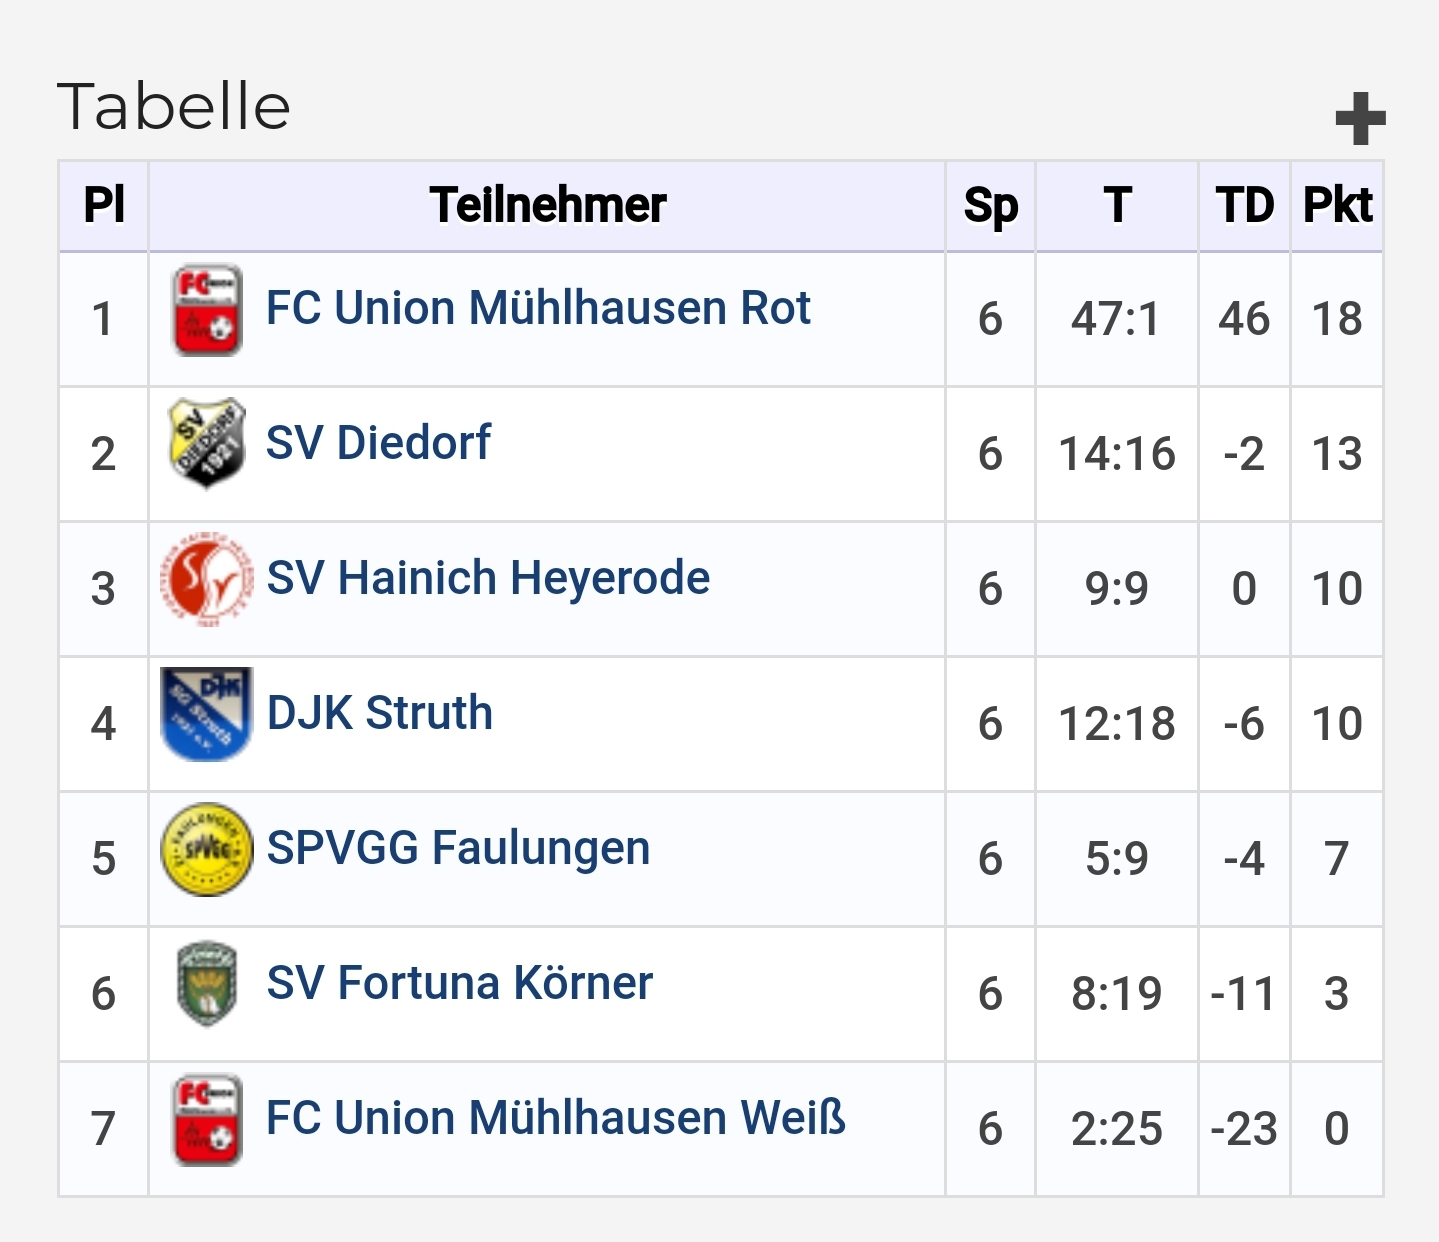Click the SV Diedorf club logo

[206, 443]
